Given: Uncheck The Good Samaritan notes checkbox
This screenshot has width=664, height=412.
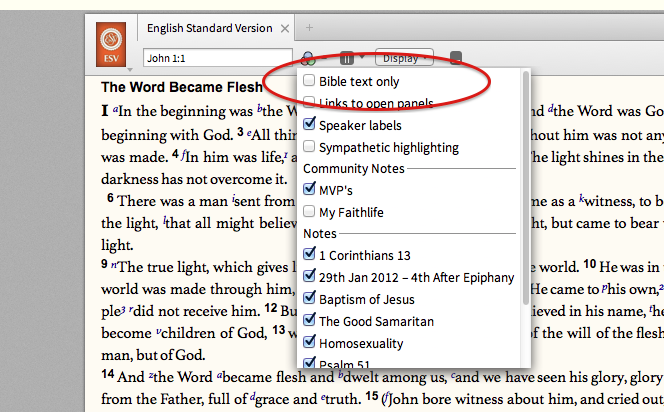Looking at the screenshot, I should (x=309, y=320).
